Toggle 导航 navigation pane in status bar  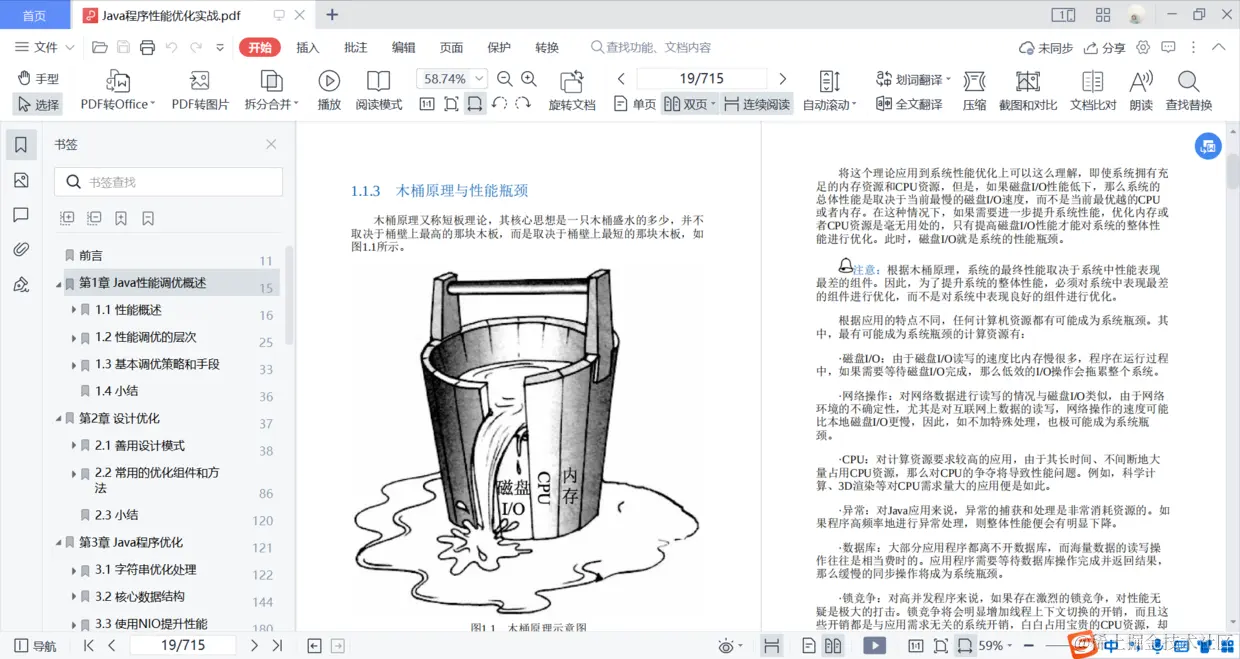(x=35, y=646)
